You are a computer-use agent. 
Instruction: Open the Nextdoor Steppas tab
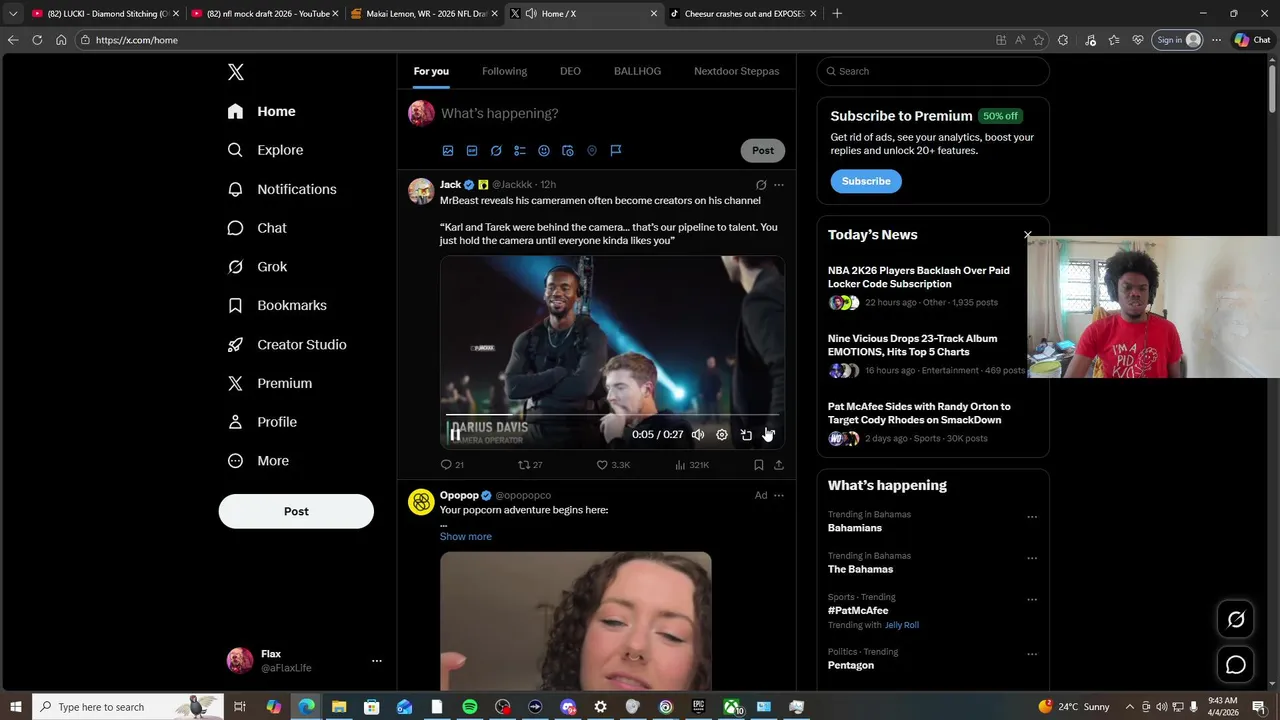click(736, 71)
